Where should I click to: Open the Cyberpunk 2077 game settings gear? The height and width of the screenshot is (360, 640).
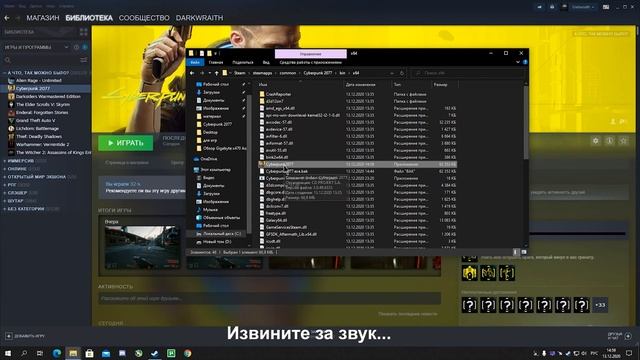(x=596, y=141)
